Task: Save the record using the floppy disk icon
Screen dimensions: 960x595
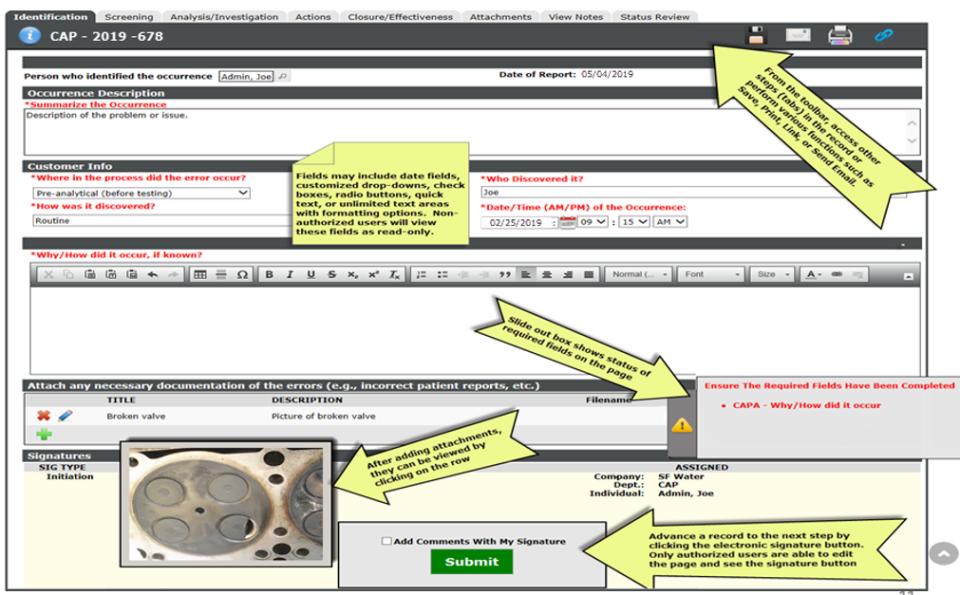Action: pyautogui.click(x=755, y=34)
